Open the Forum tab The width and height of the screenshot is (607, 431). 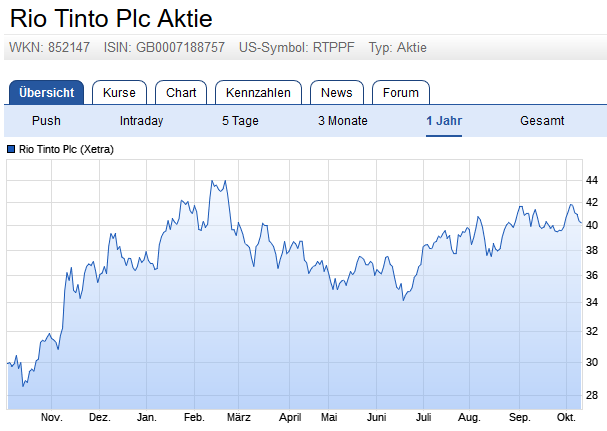(x=401, y=93)
